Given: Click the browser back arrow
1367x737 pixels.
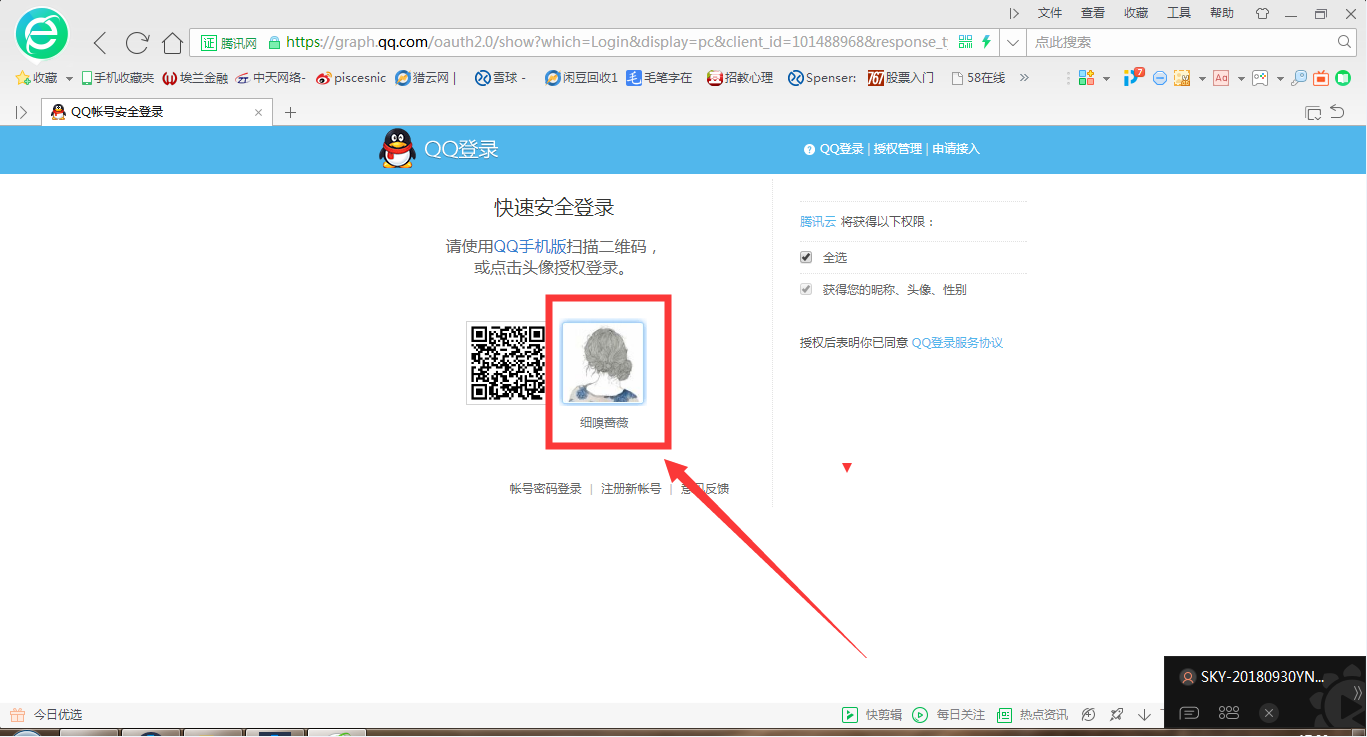Looking at the screenshot, I should tap(100, 42).
